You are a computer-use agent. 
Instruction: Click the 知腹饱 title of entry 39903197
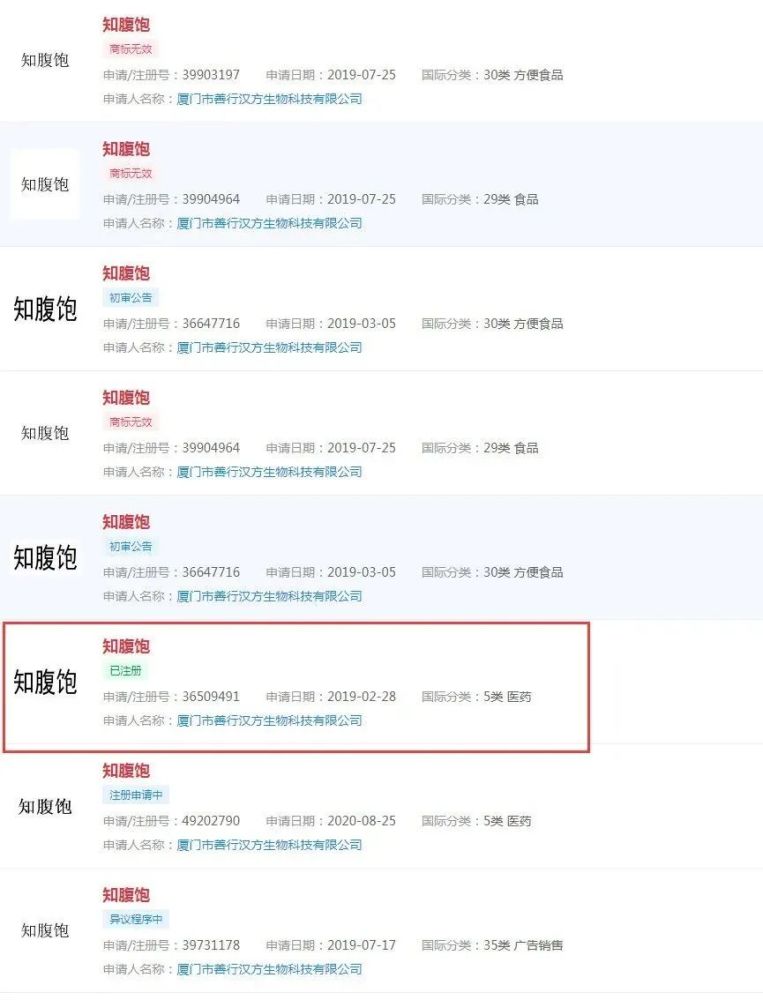click(x=126, y=25)
